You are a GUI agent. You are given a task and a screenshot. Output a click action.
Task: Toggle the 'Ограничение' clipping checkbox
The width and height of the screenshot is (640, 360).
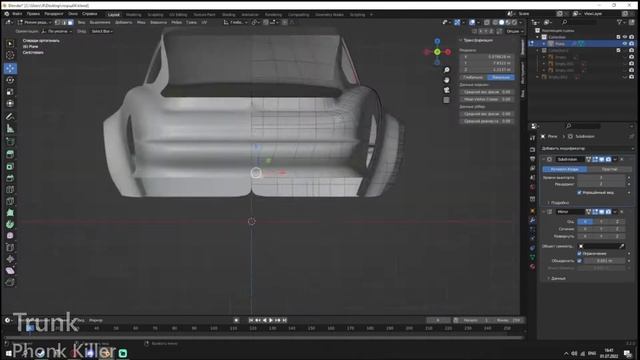tap(579, 253)
